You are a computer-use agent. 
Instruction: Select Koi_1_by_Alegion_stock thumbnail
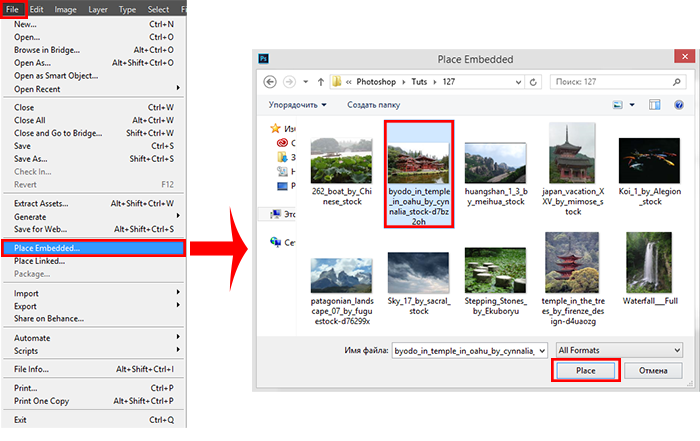pyautogui.click(x=649, y=161)
